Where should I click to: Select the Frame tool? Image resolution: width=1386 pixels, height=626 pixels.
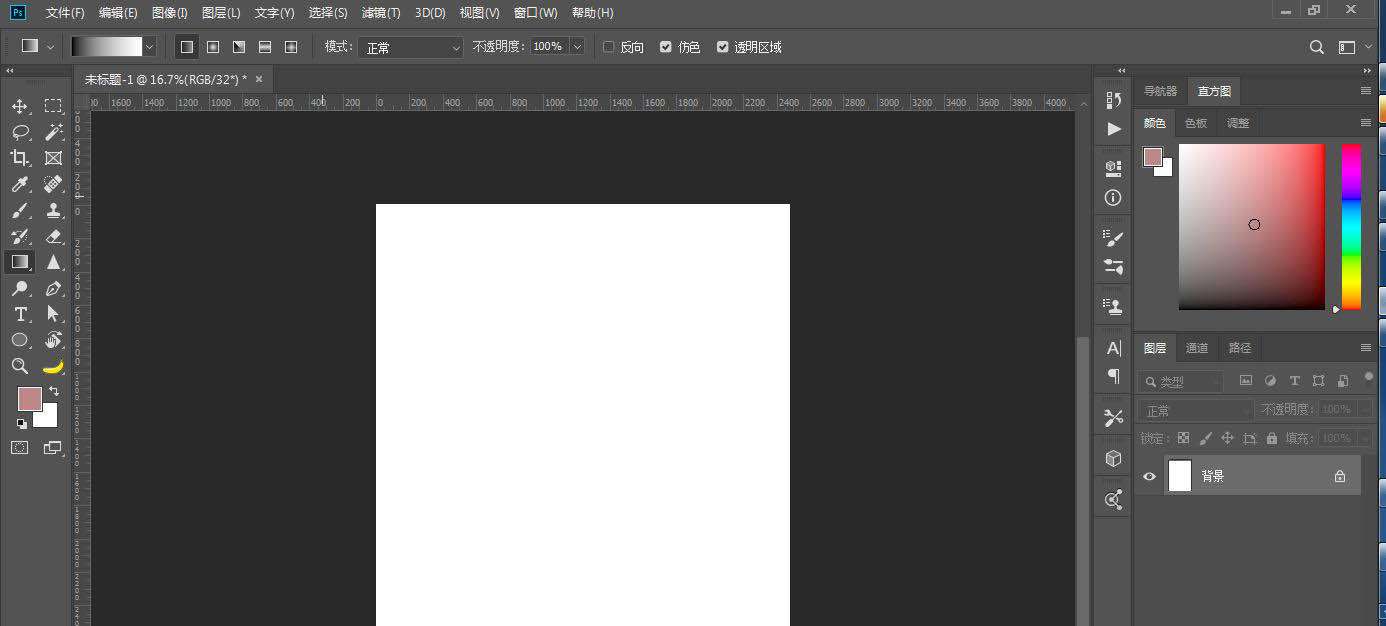[x=53, y=158]
